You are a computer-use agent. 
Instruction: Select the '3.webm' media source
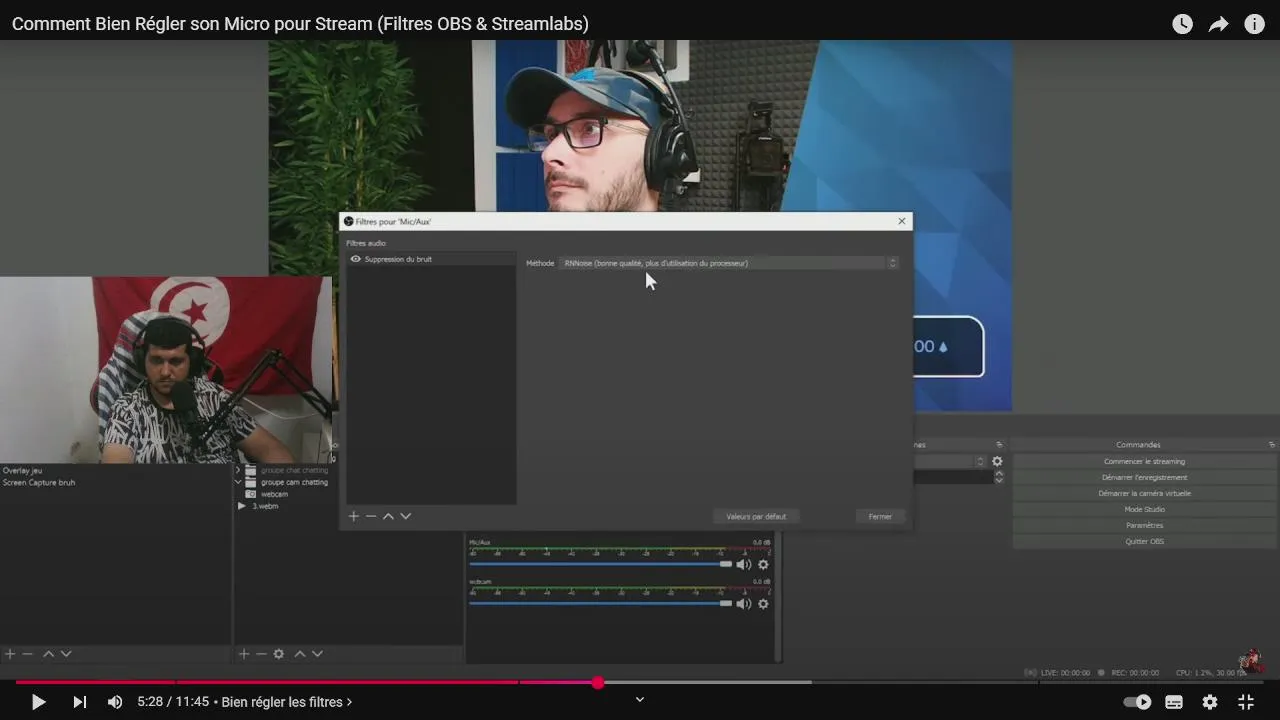[265, 506]
